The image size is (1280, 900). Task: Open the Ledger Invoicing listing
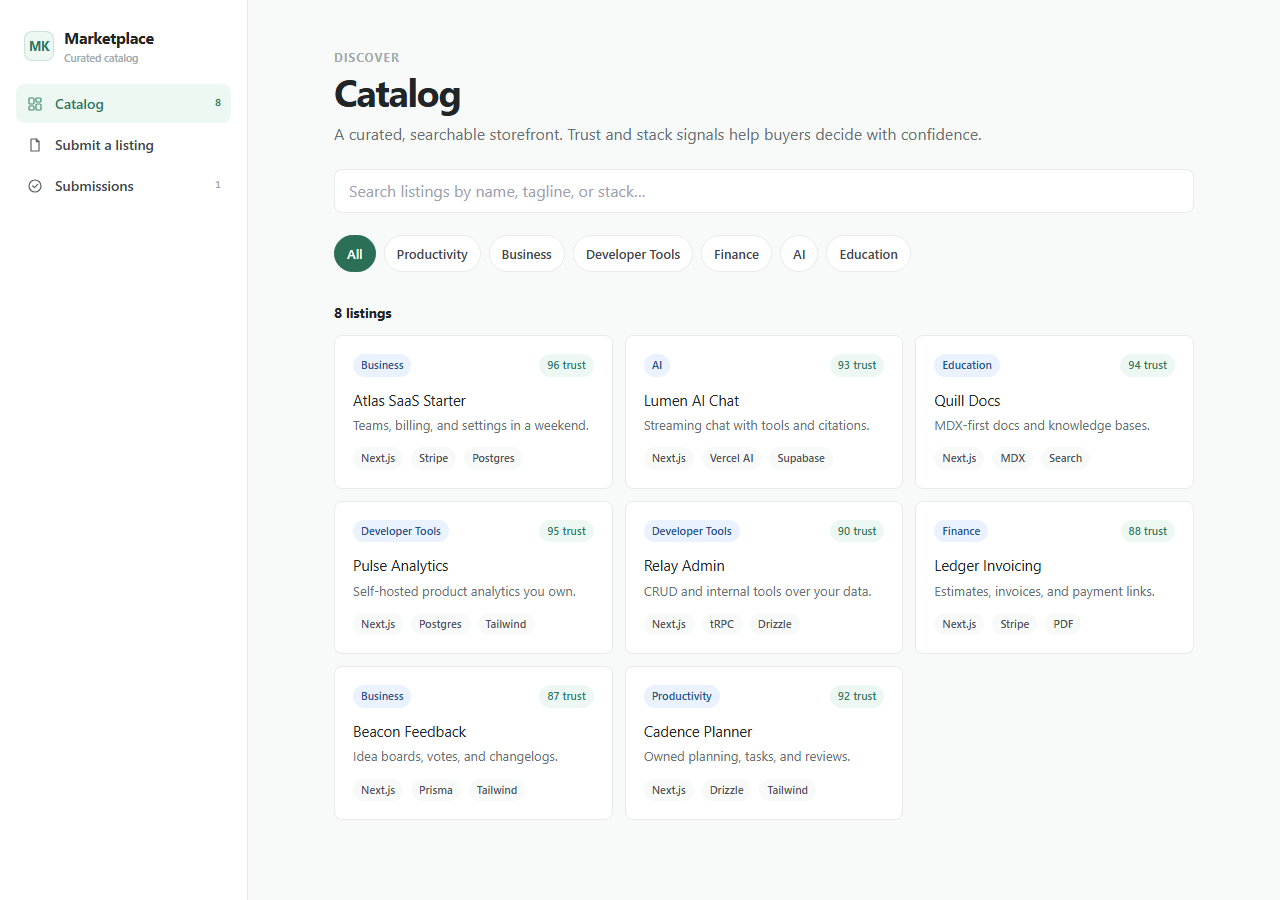pyautogui.click(x=1054, y=577)
